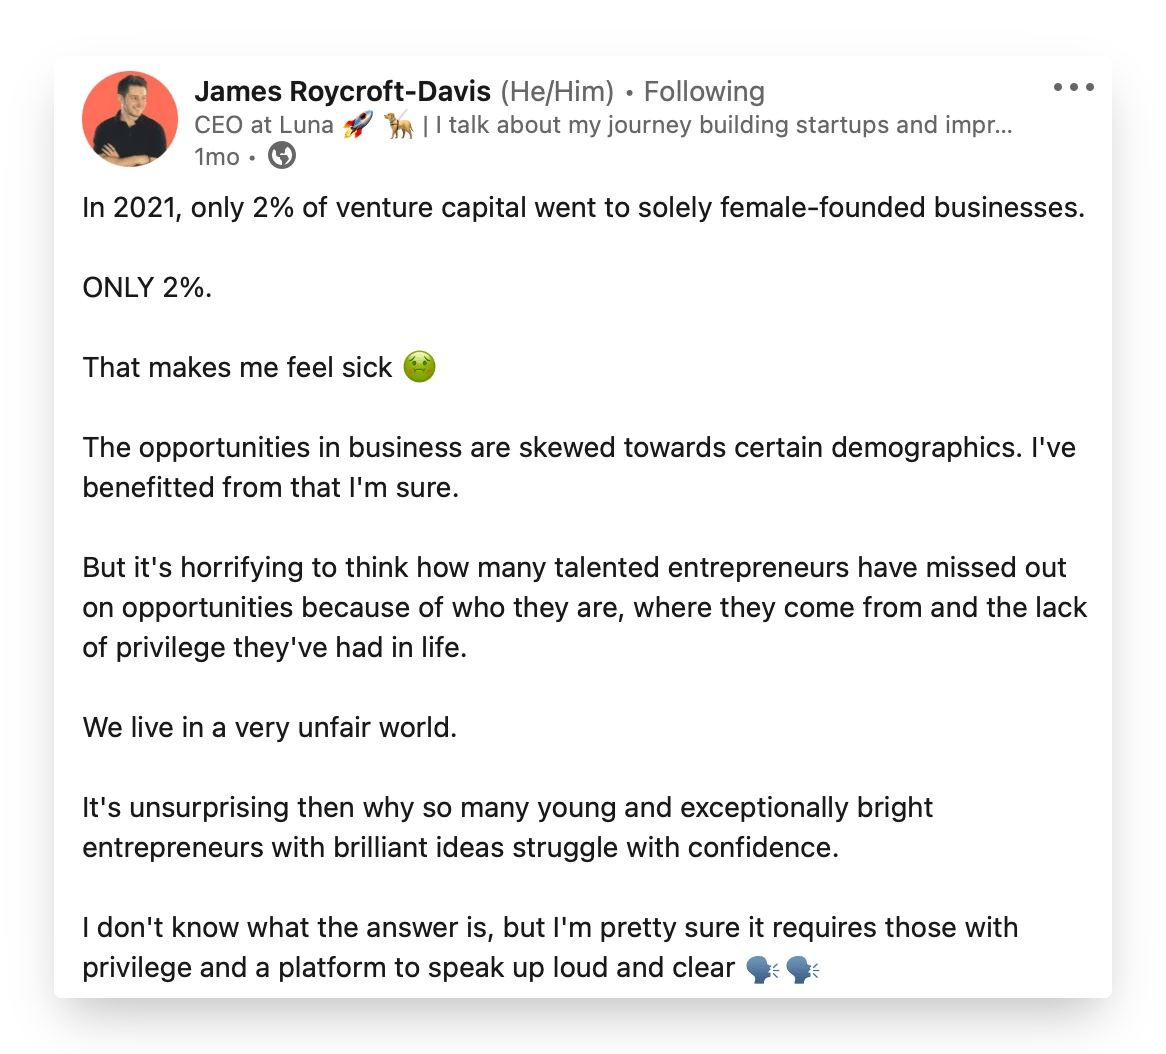Screen dimensions: 1166x1054
Task: Click James Roycroft-Davis profile photo
Action: (x=130, y=119)
